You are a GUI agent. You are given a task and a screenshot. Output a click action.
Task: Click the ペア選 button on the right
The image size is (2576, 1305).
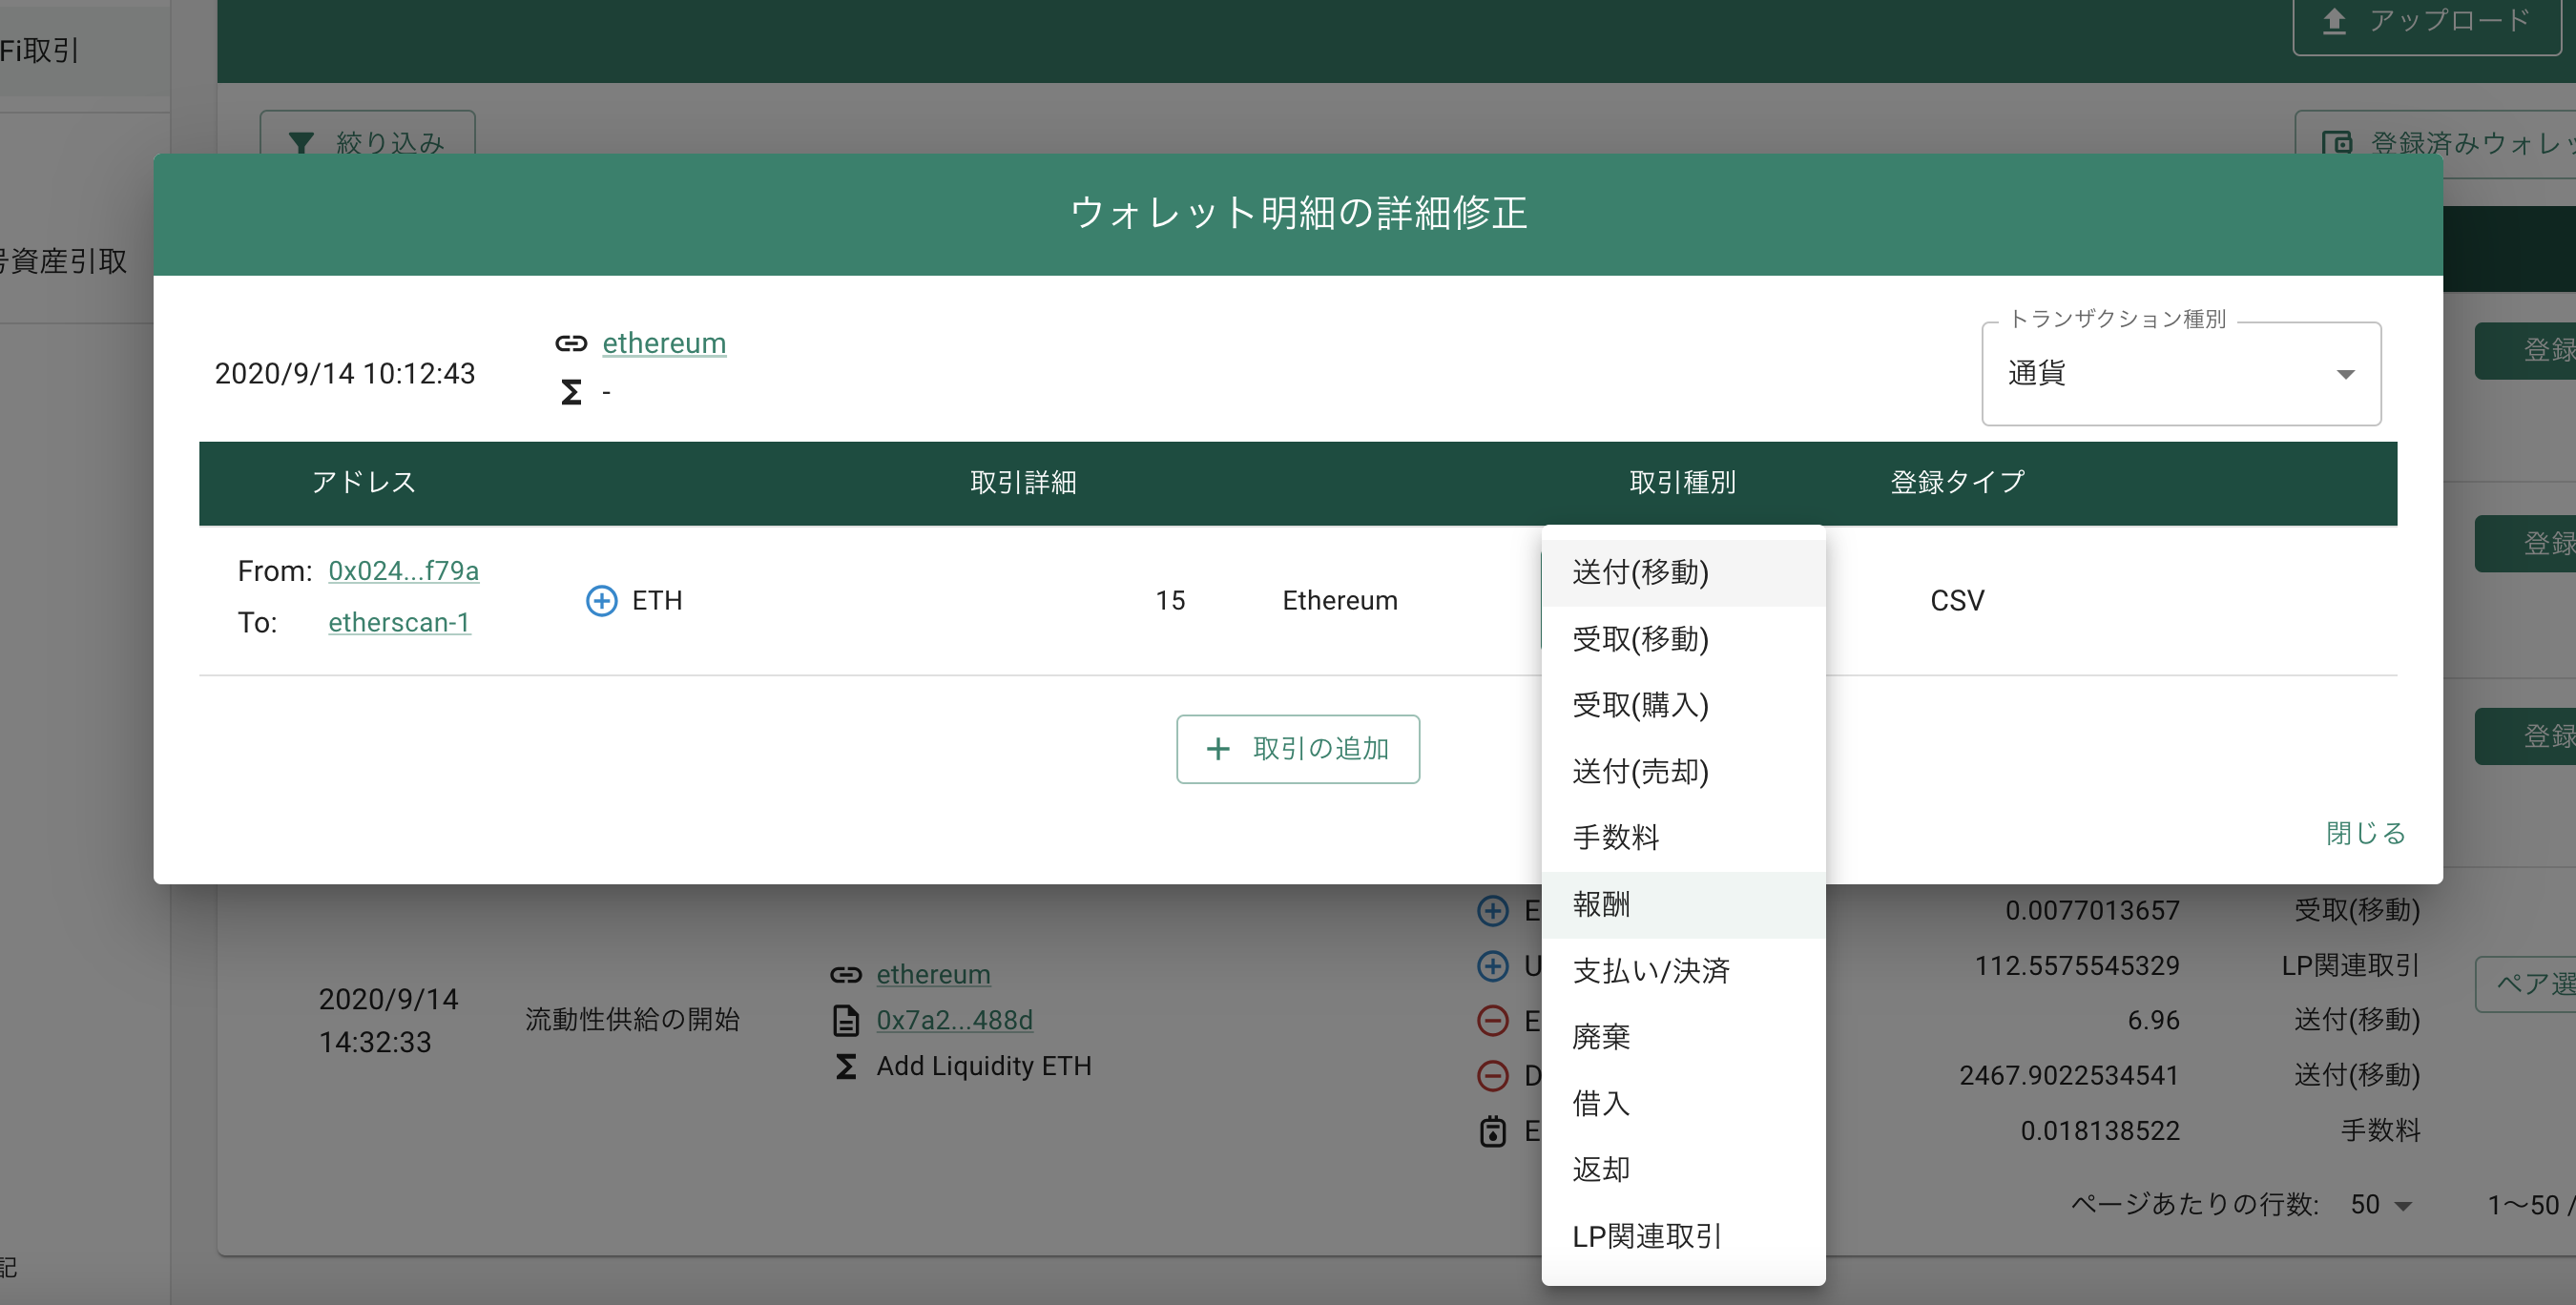pyautogui.click(x=2525, y=984)
